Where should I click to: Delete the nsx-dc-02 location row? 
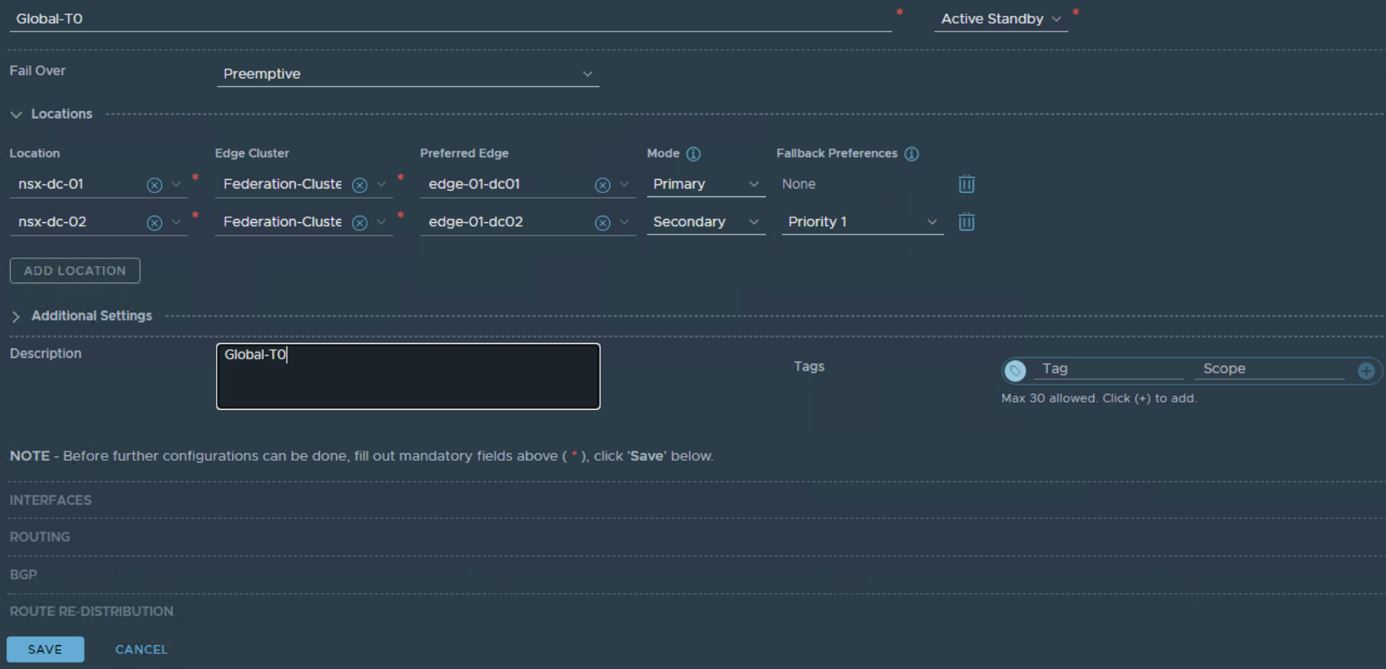point(966,222)
